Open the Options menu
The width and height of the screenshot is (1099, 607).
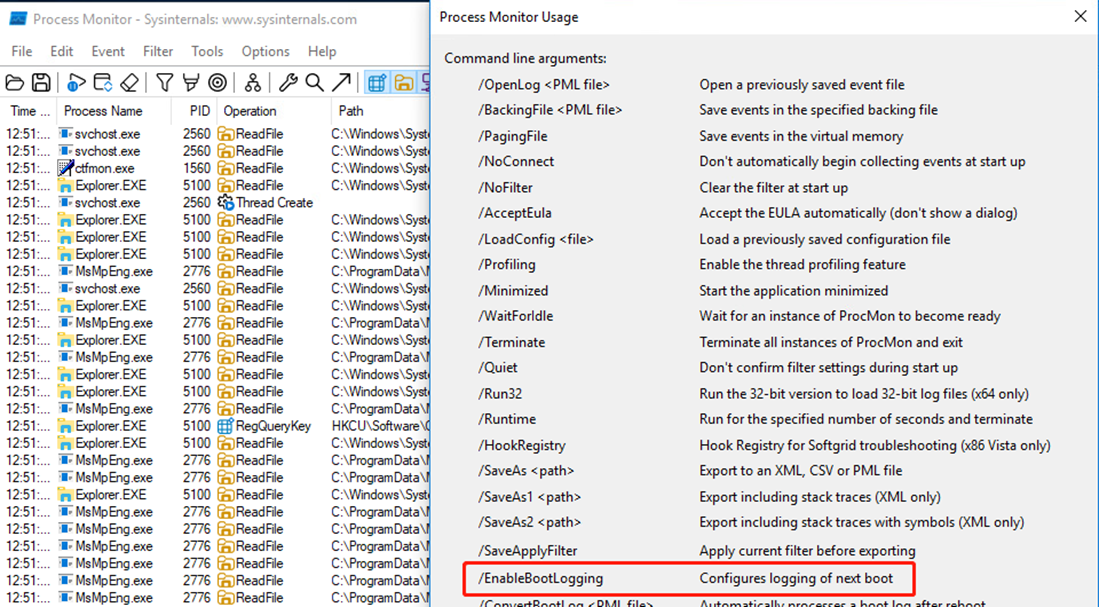click(265, 51)
